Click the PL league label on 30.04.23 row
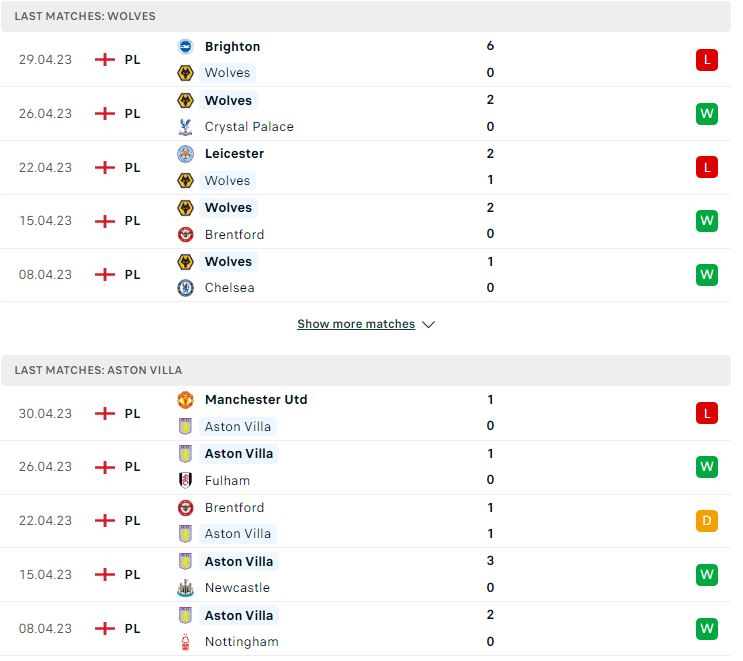743x661 pixels. coord(132,414)
